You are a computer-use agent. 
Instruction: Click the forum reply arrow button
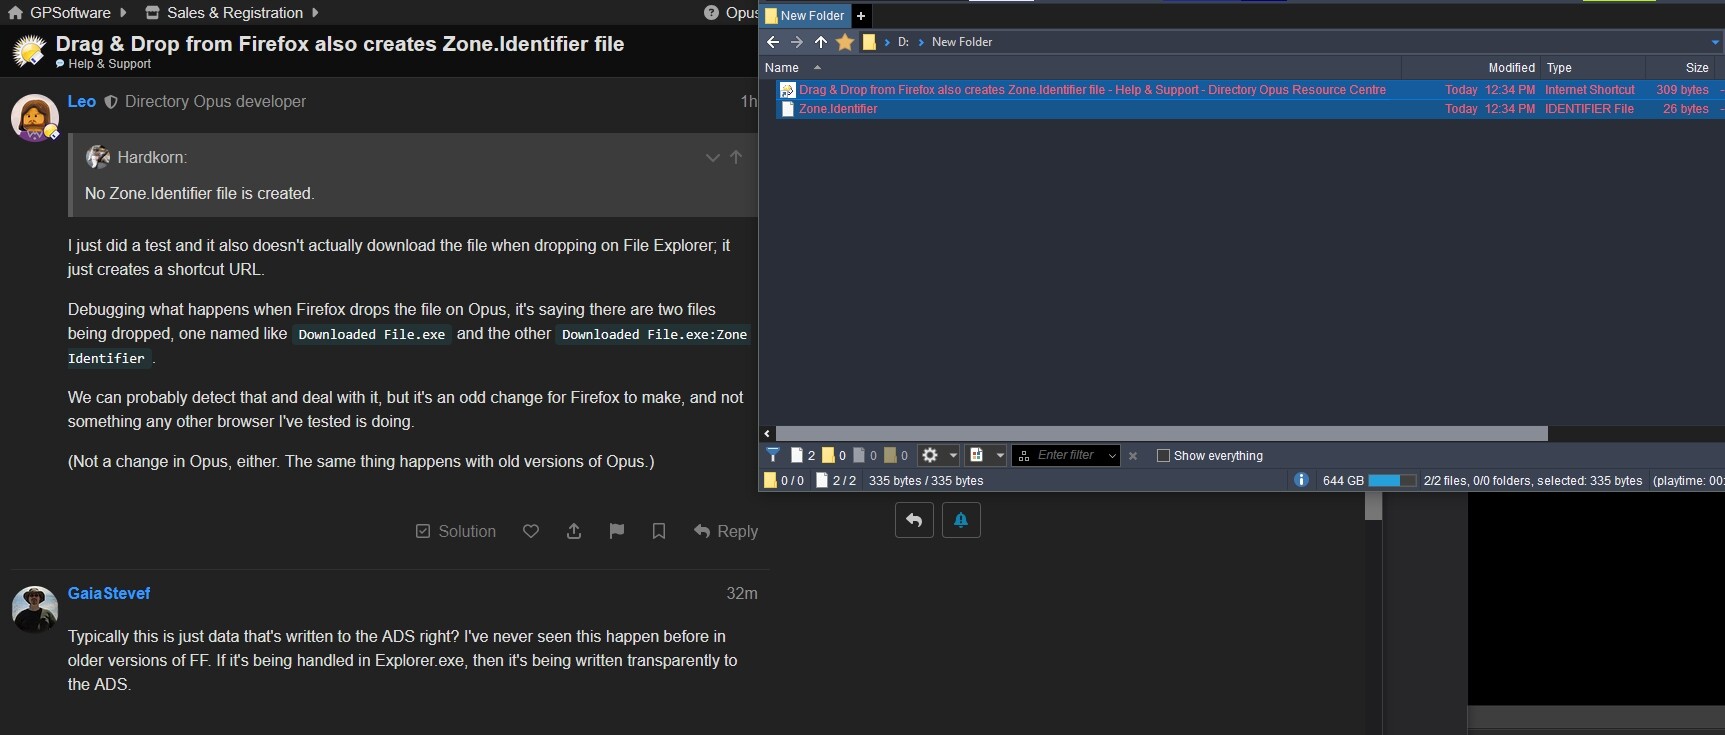click(914, 520)
